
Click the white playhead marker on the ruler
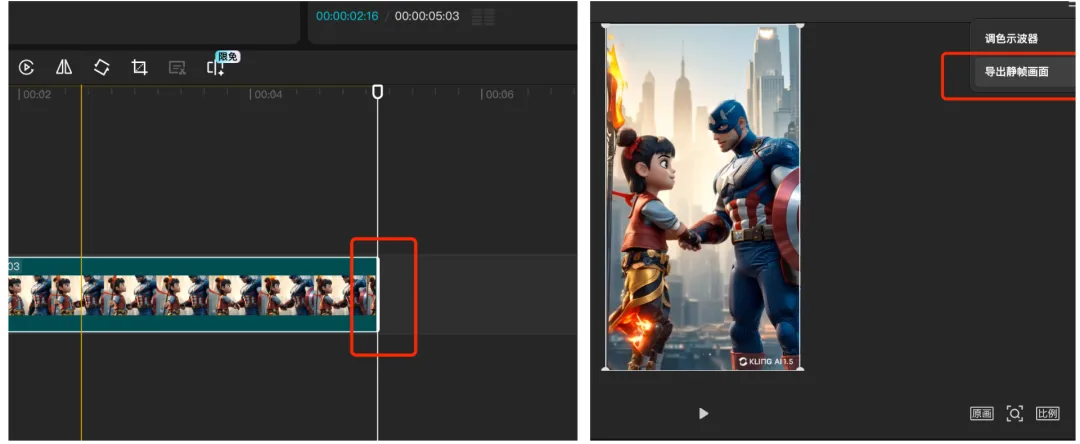click(x=377, y=92)
